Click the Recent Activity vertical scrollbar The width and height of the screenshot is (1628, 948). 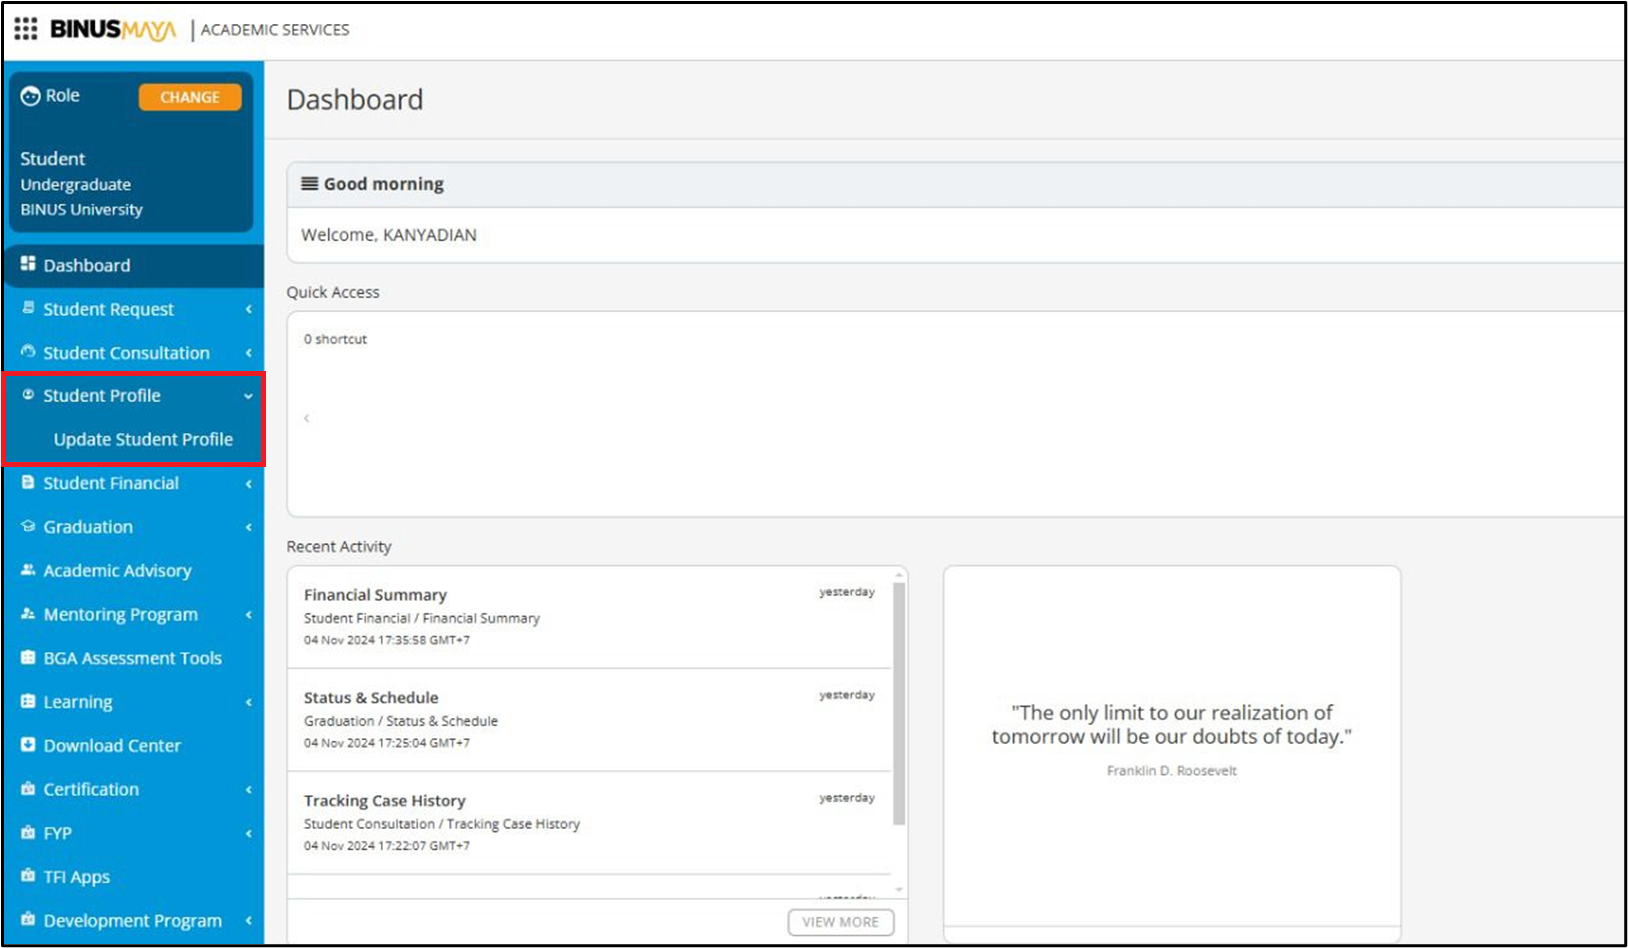click(x=899, y=700)
